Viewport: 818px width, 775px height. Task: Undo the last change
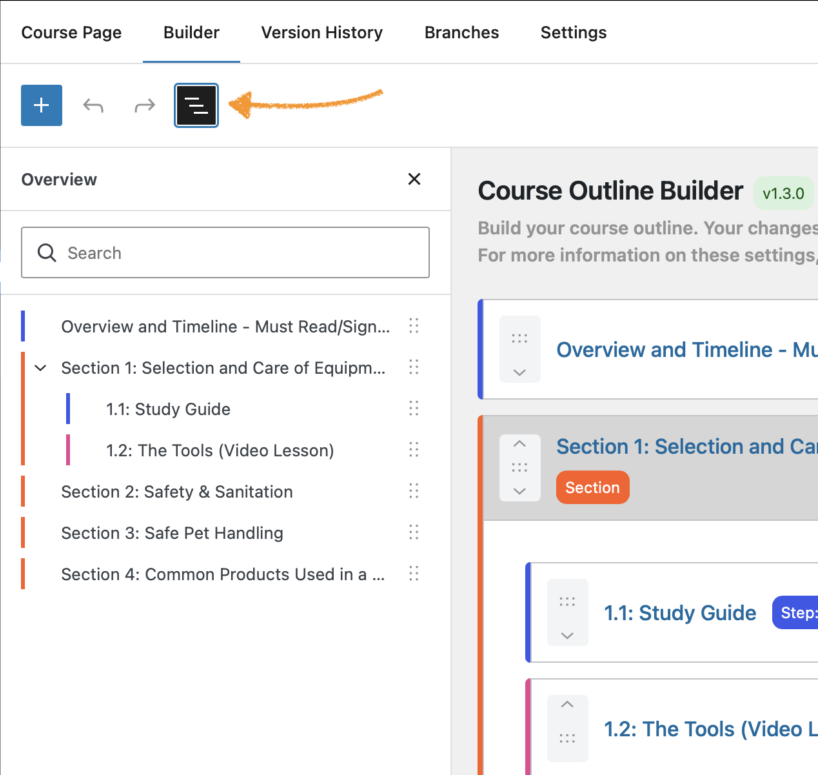93,105
